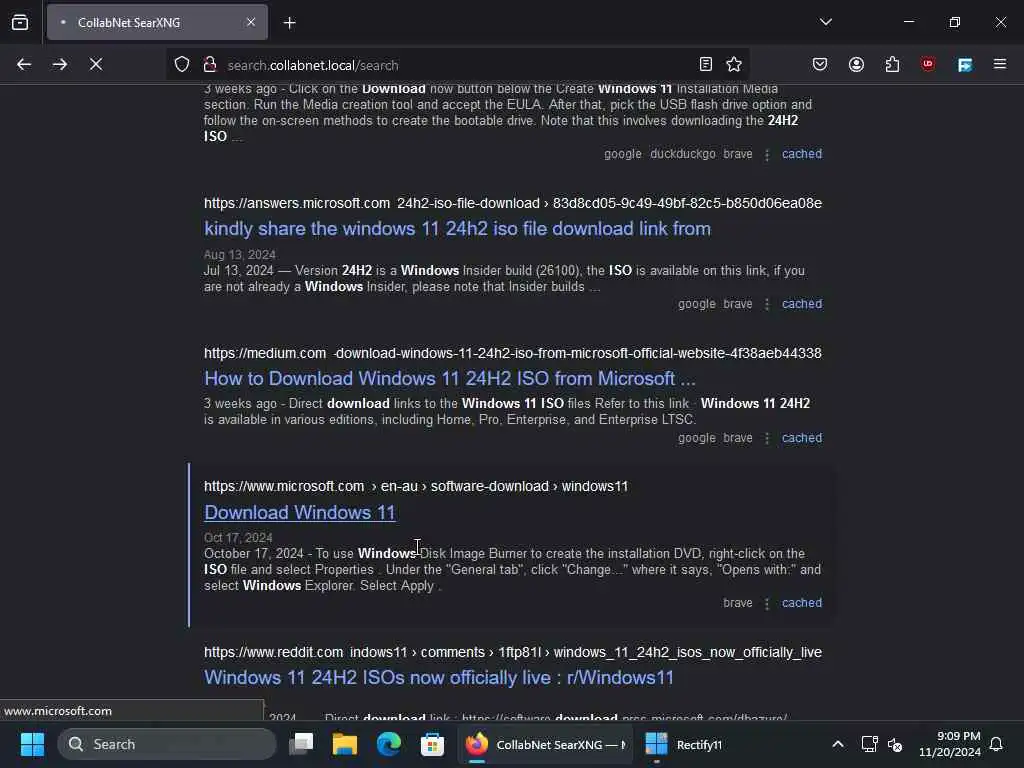Expand options dots for Download Windows 11 result
The width and height of the screenshot is (1024, 768).
[767, 603]
